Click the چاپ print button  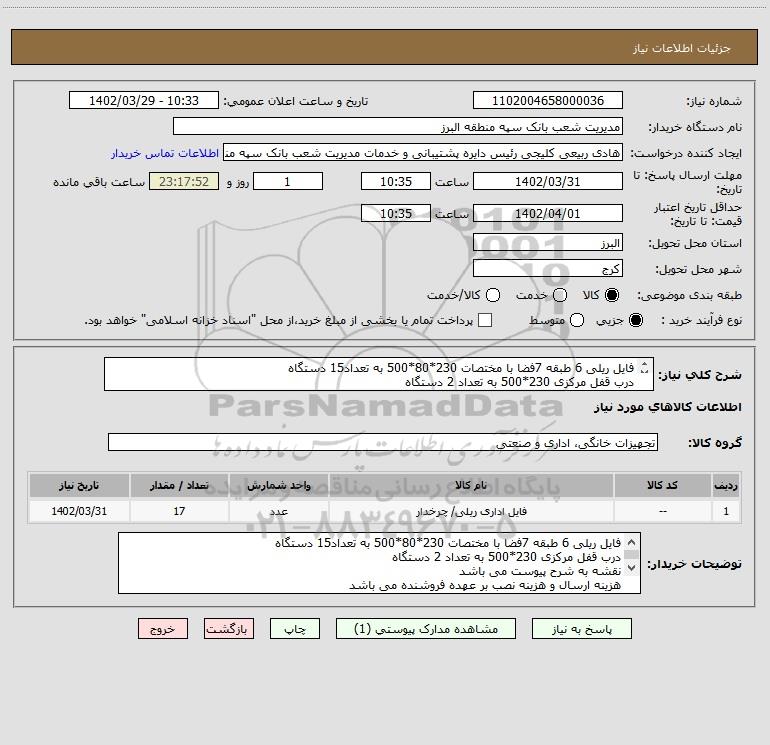(x=295, y=629)
